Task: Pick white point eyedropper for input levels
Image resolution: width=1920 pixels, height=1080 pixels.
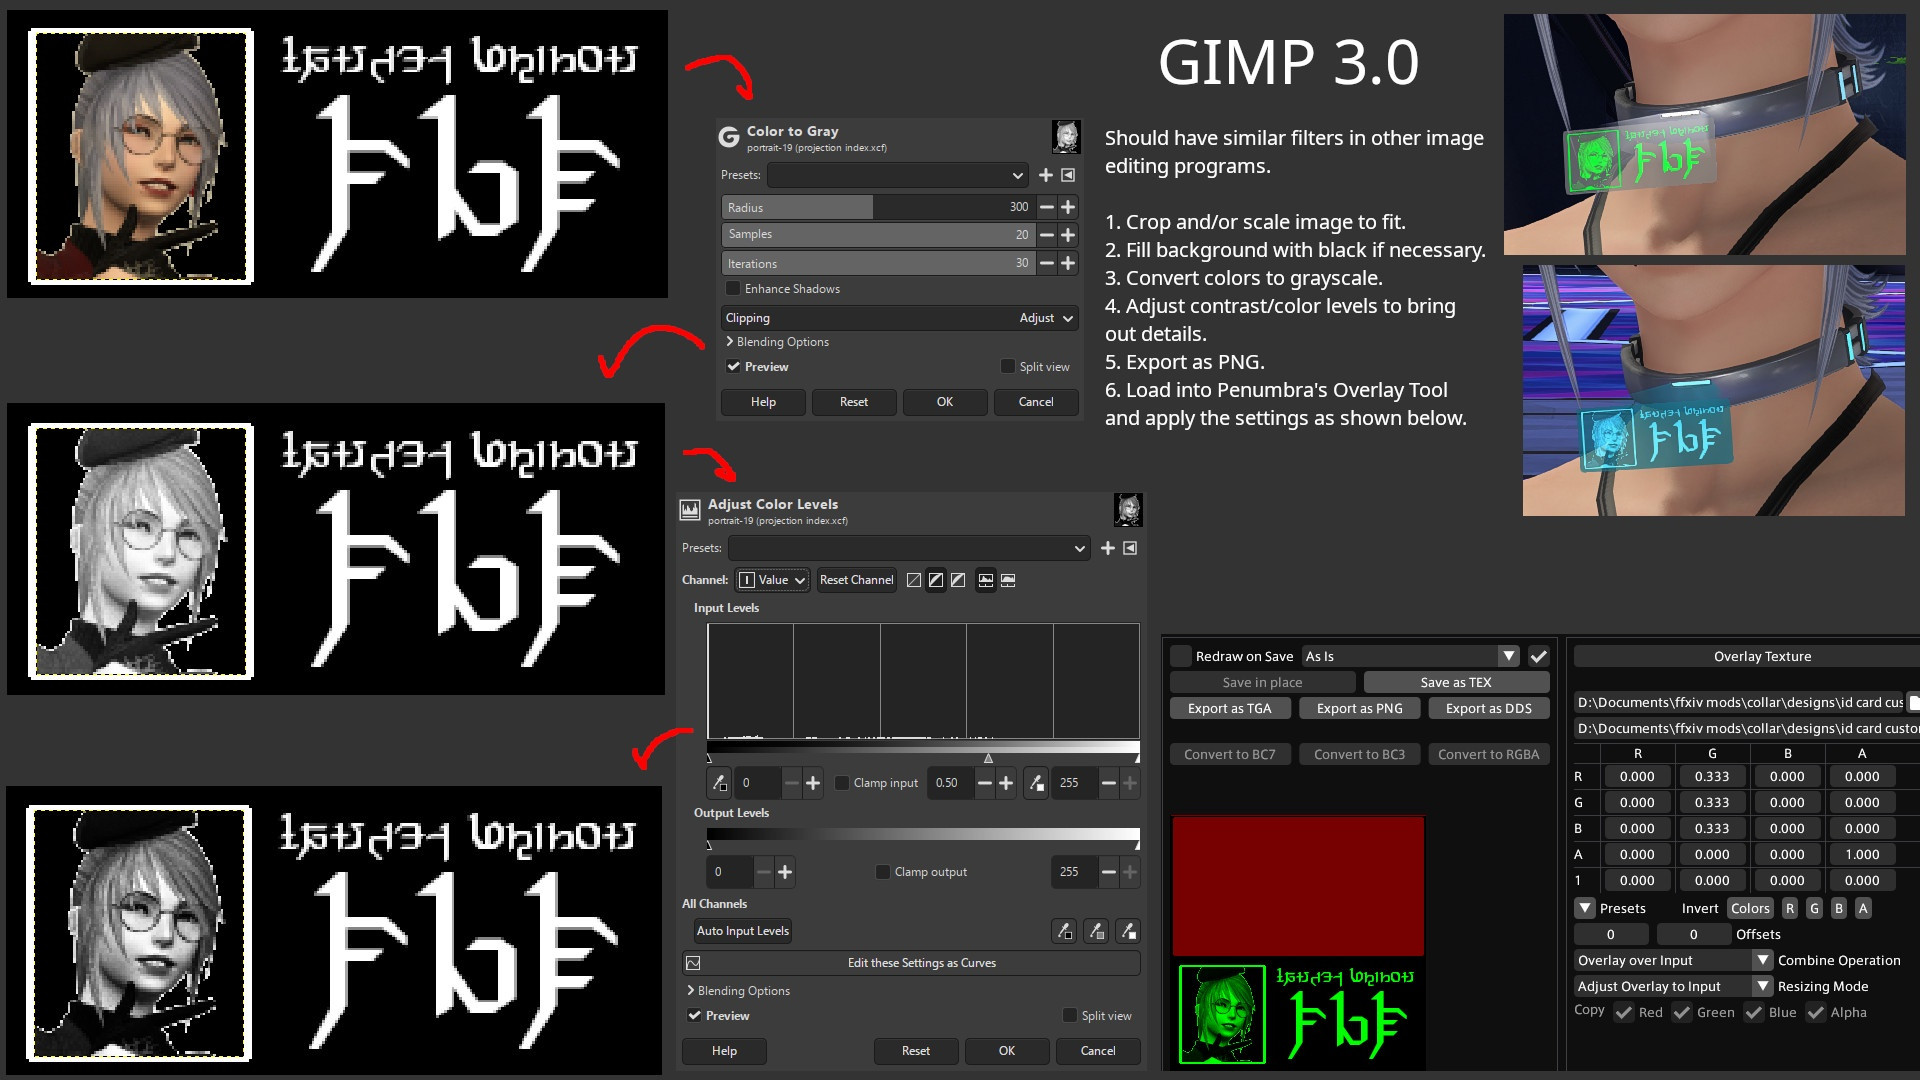Action: coord(1037,783)
